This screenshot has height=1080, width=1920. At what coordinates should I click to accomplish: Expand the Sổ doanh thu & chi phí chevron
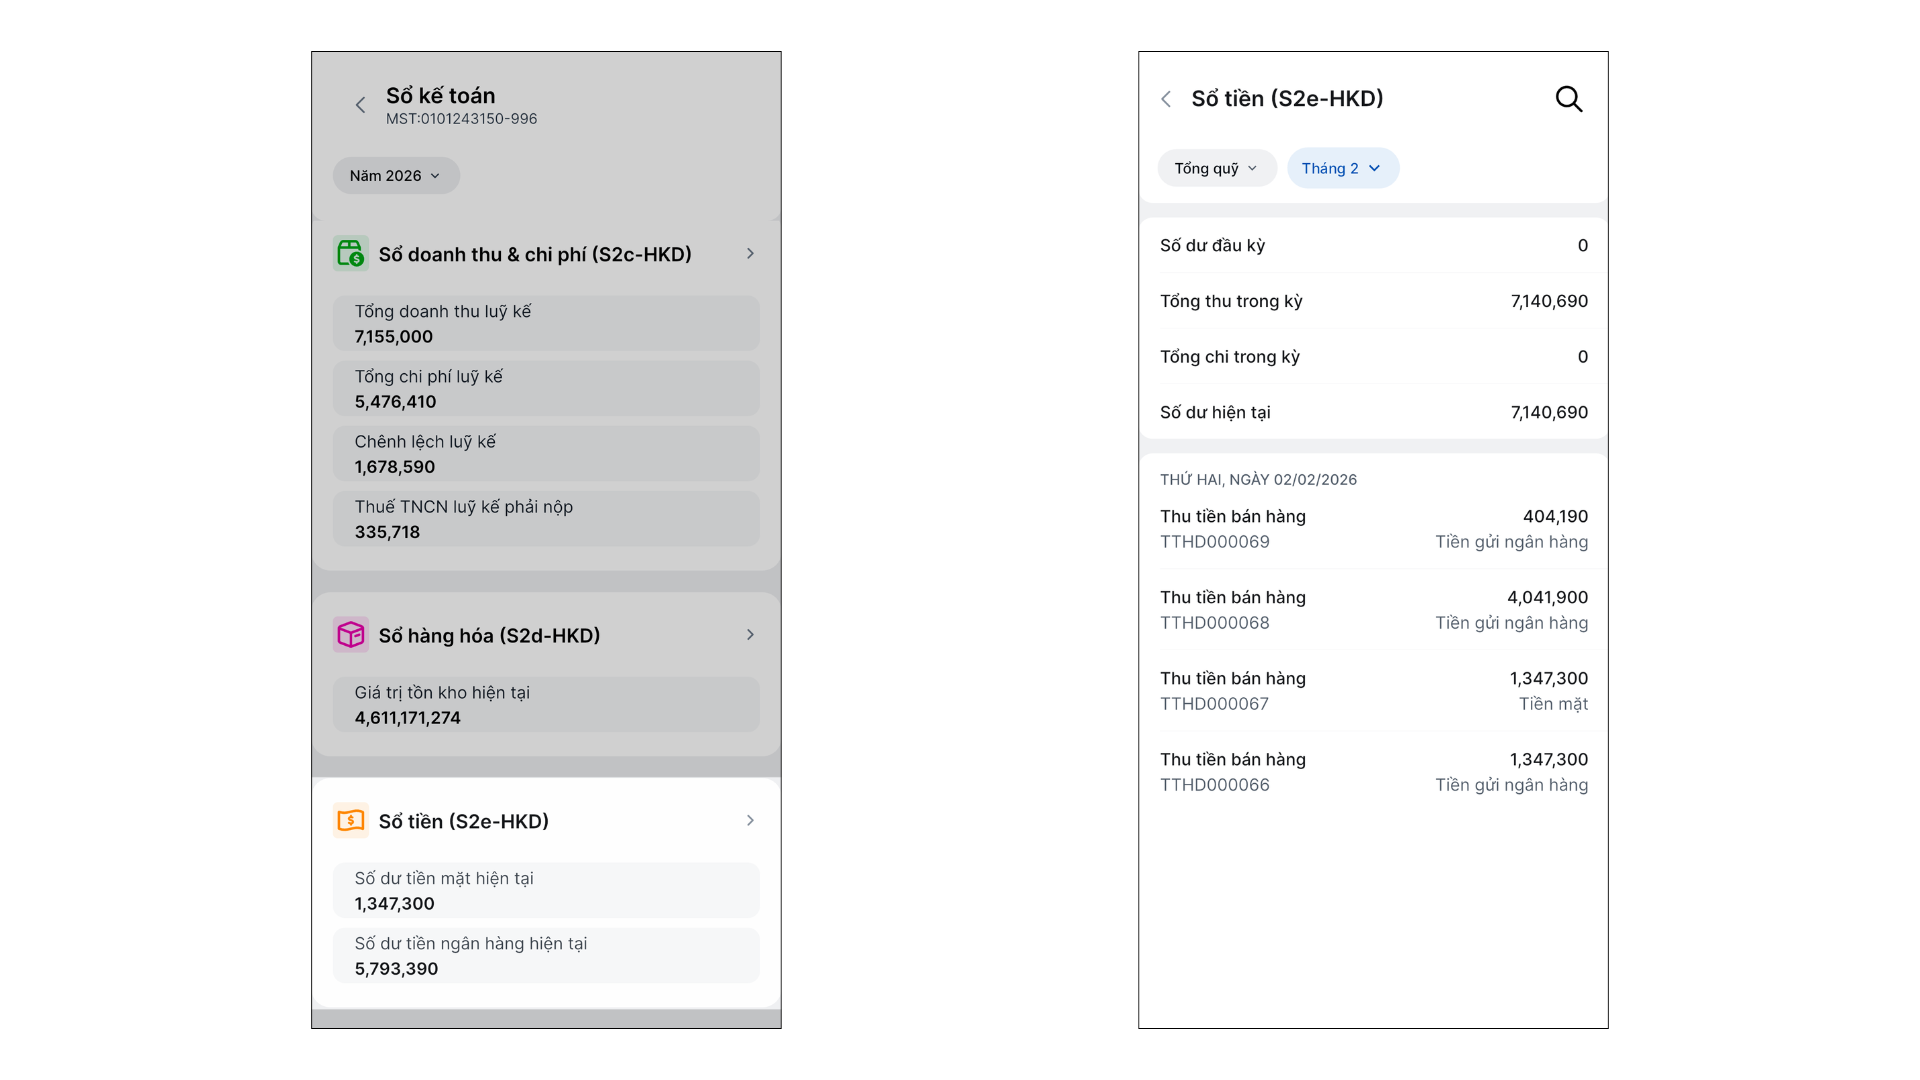750,254
